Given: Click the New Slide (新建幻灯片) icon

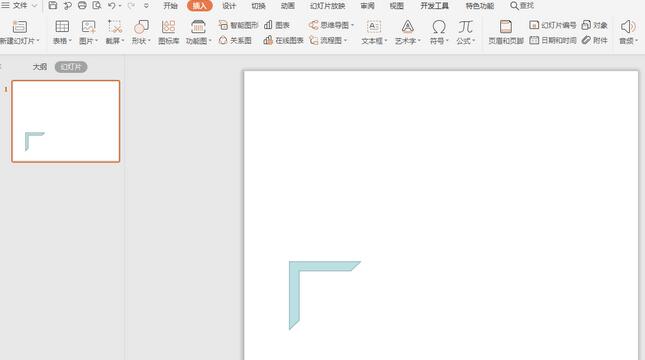Looking at the screenshot, I should click(20, 27).
